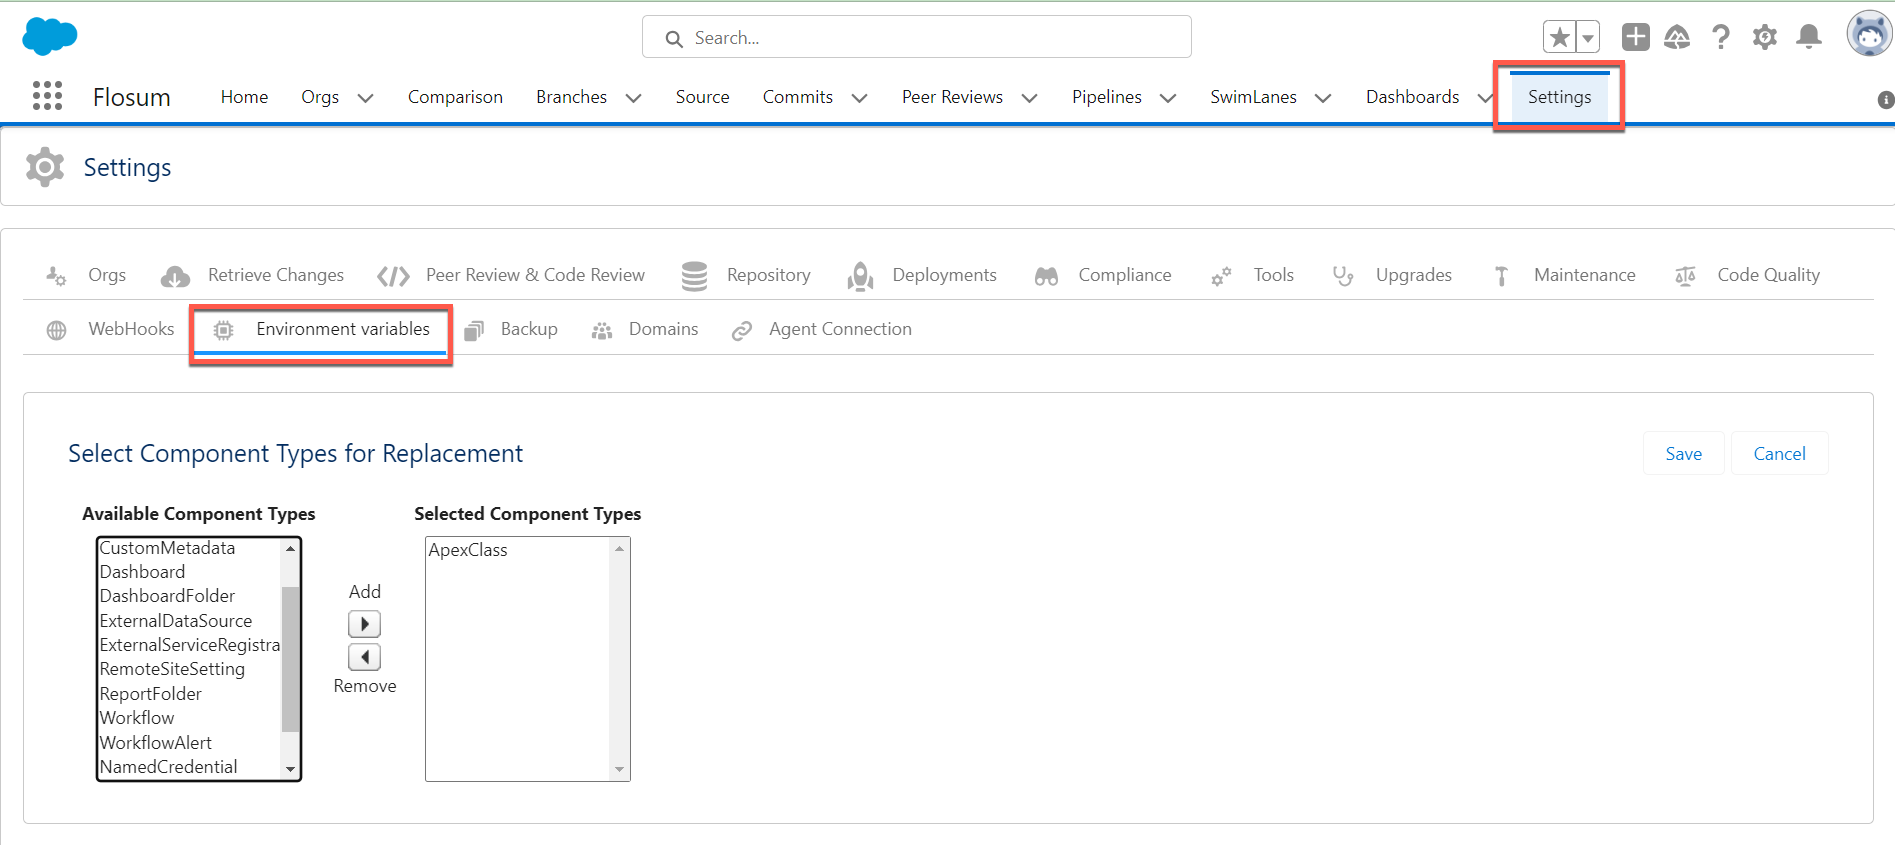
Task: Open the WebHooks settings tab
Action: (x=110, y=329)
